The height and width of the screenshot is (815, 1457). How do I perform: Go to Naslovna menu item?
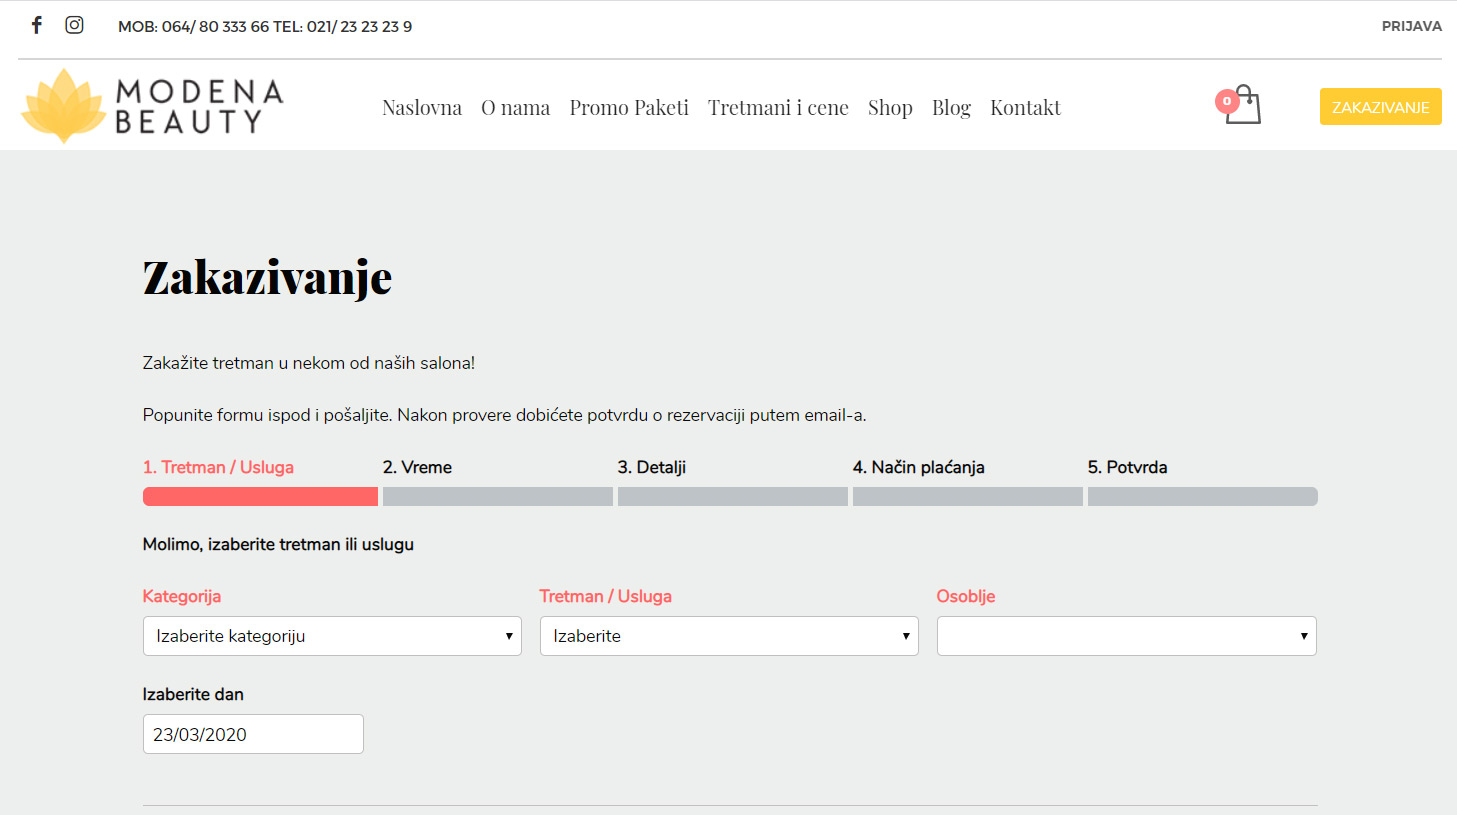tap(421, 108)
